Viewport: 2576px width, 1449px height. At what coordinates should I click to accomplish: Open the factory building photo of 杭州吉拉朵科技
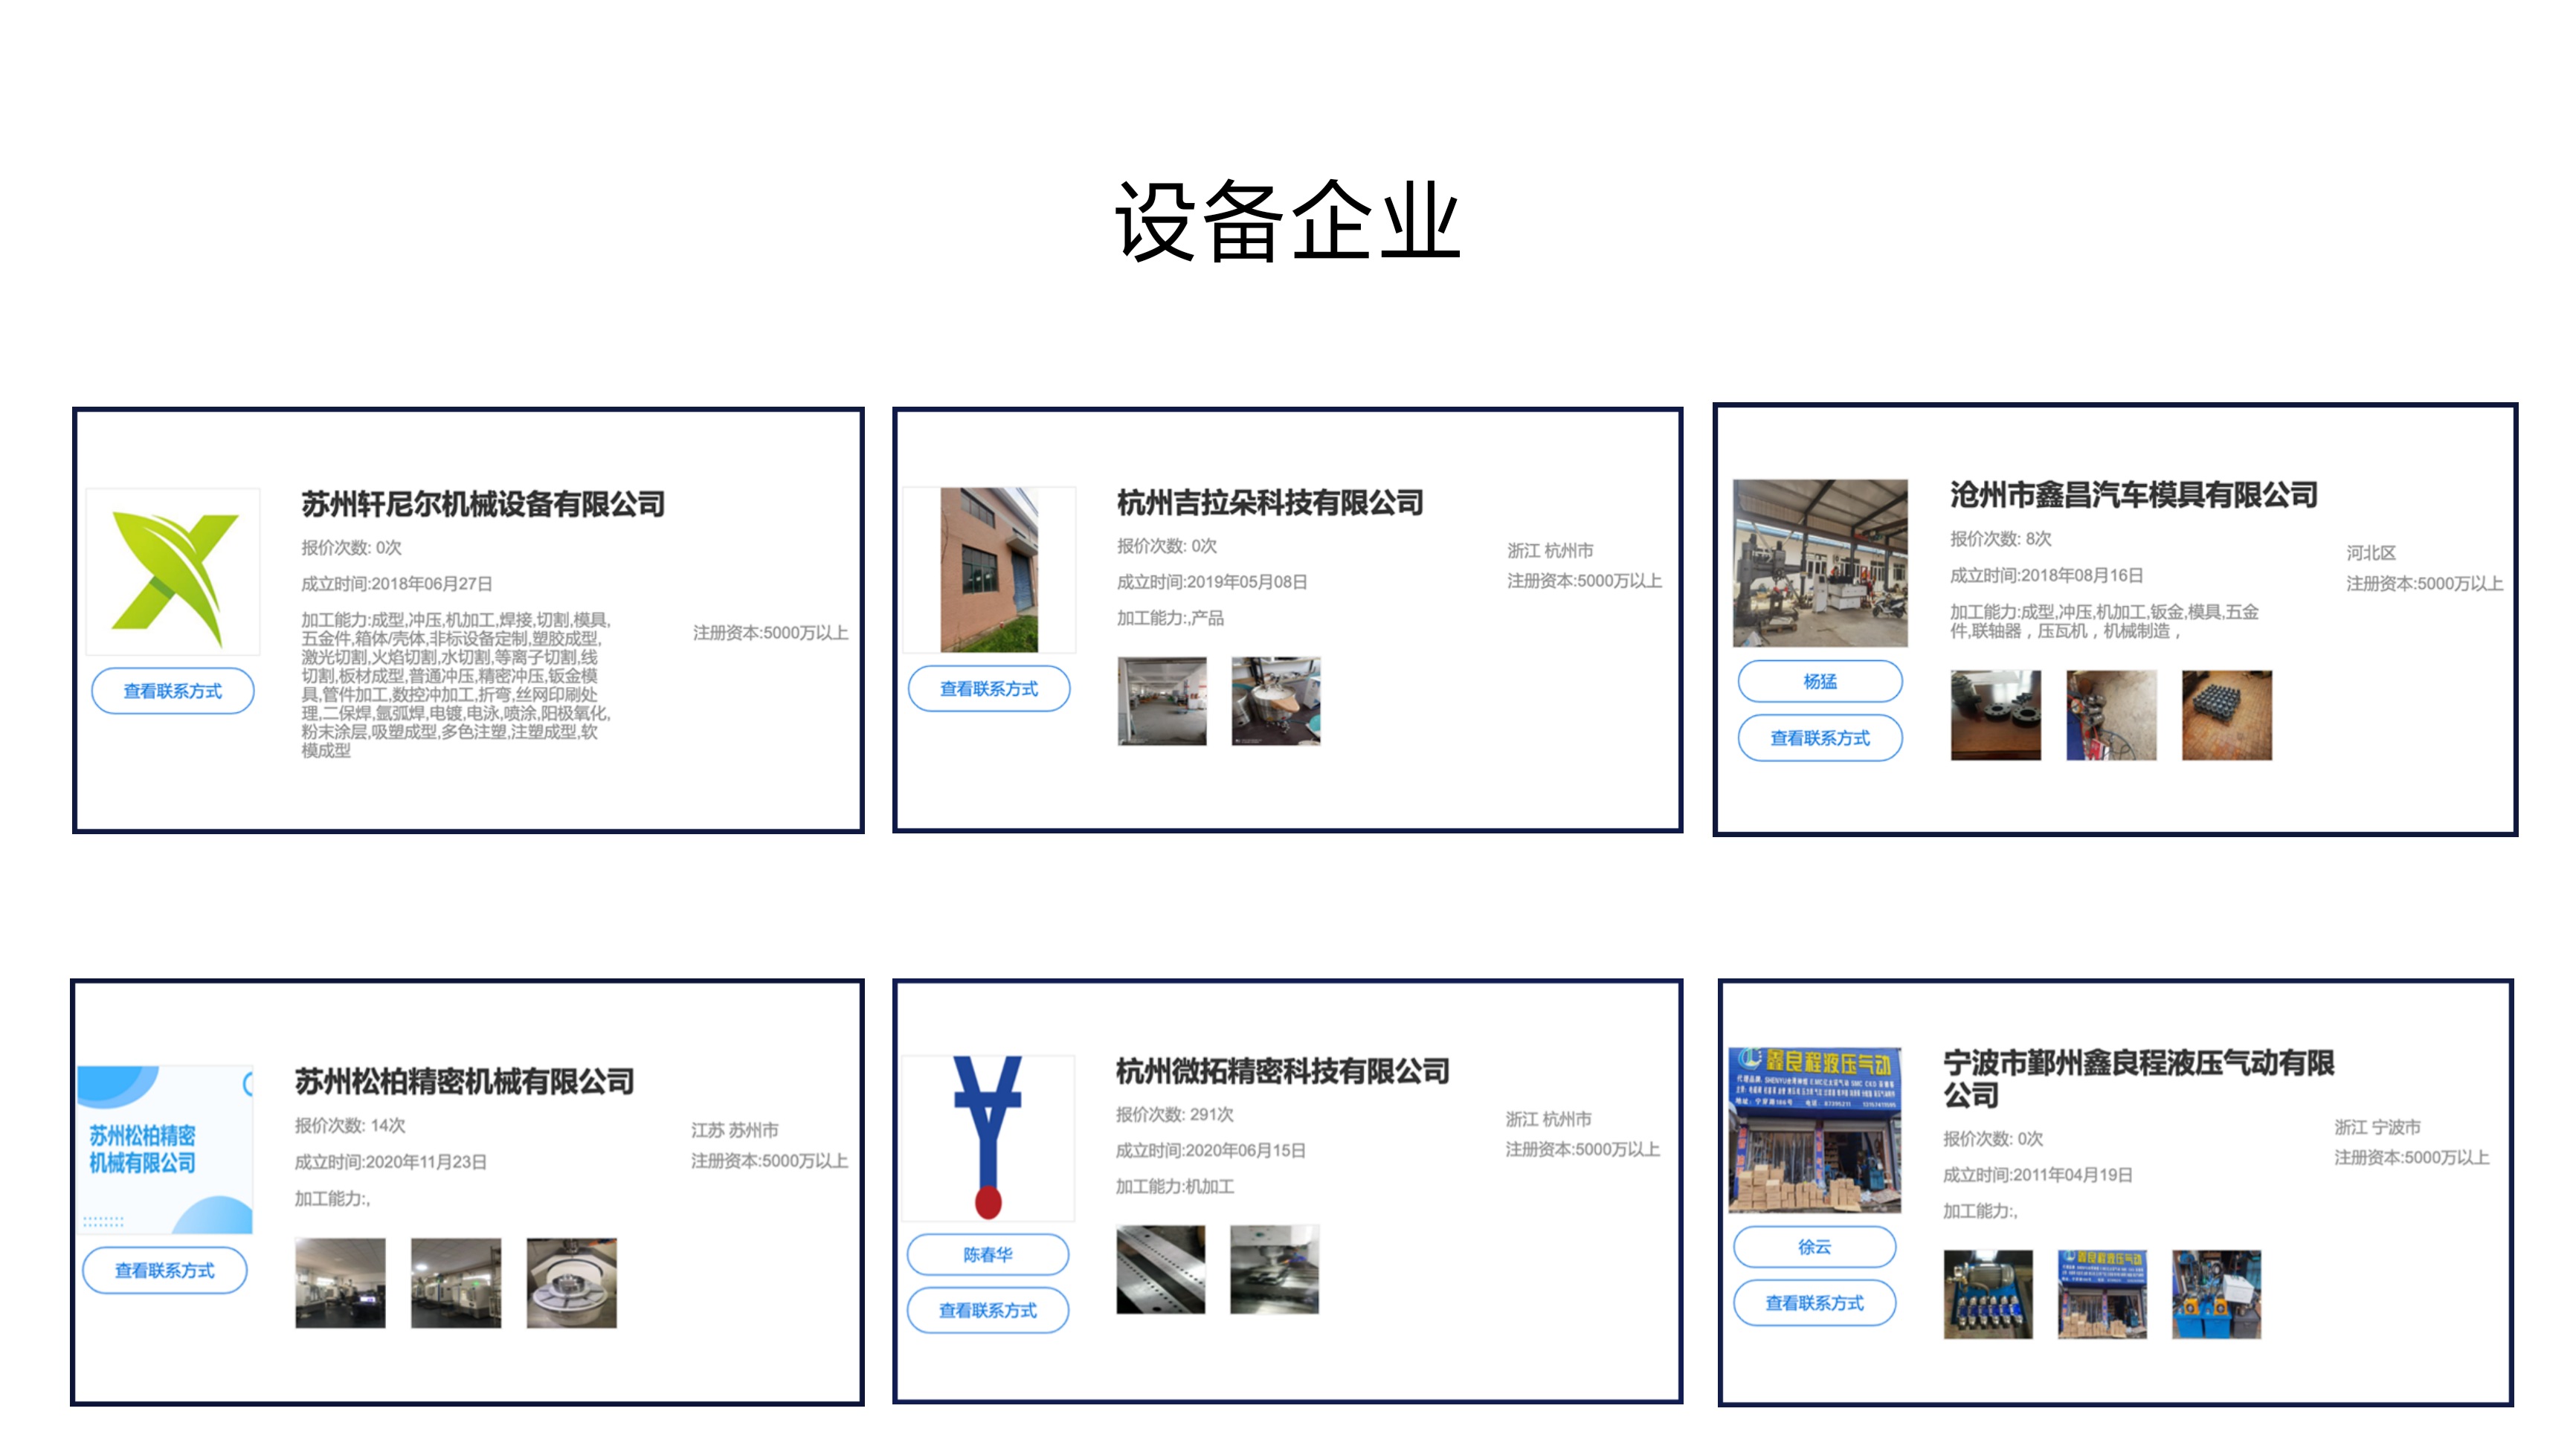click(989, 570)
